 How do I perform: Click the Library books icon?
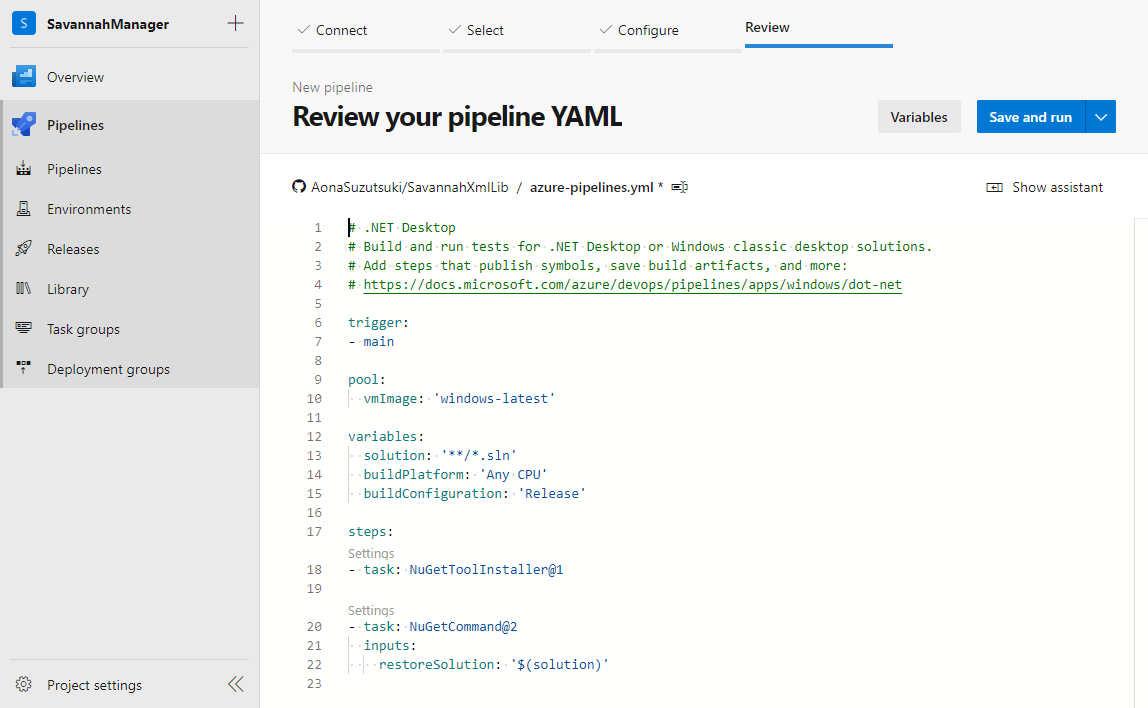tap(23, 288)
